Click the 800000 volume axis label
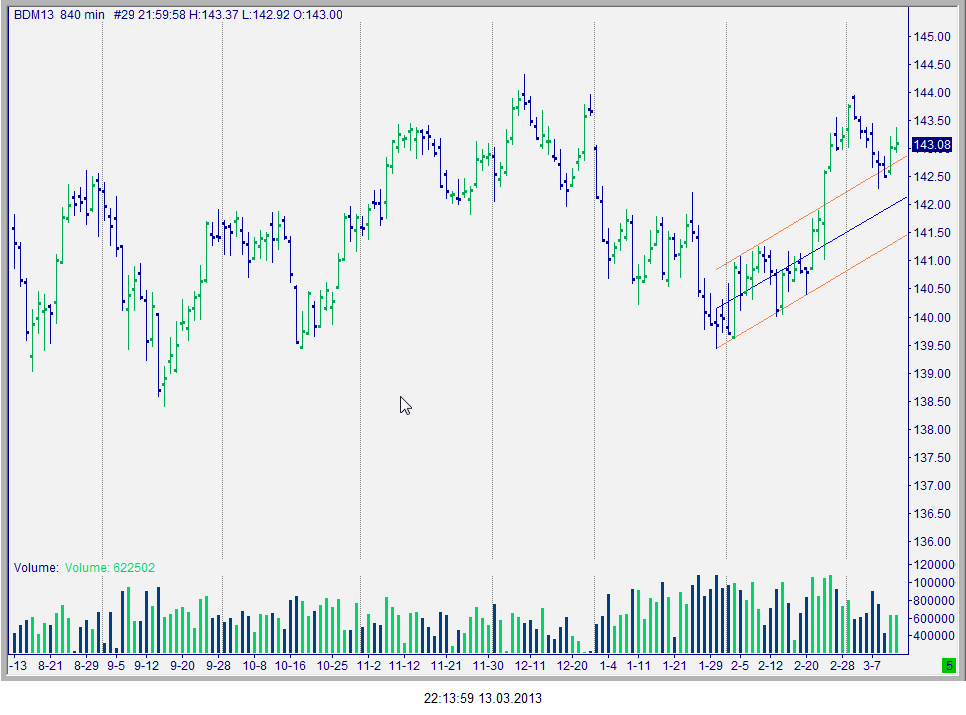Screen dimensions: 966x715 click(934, 600)
